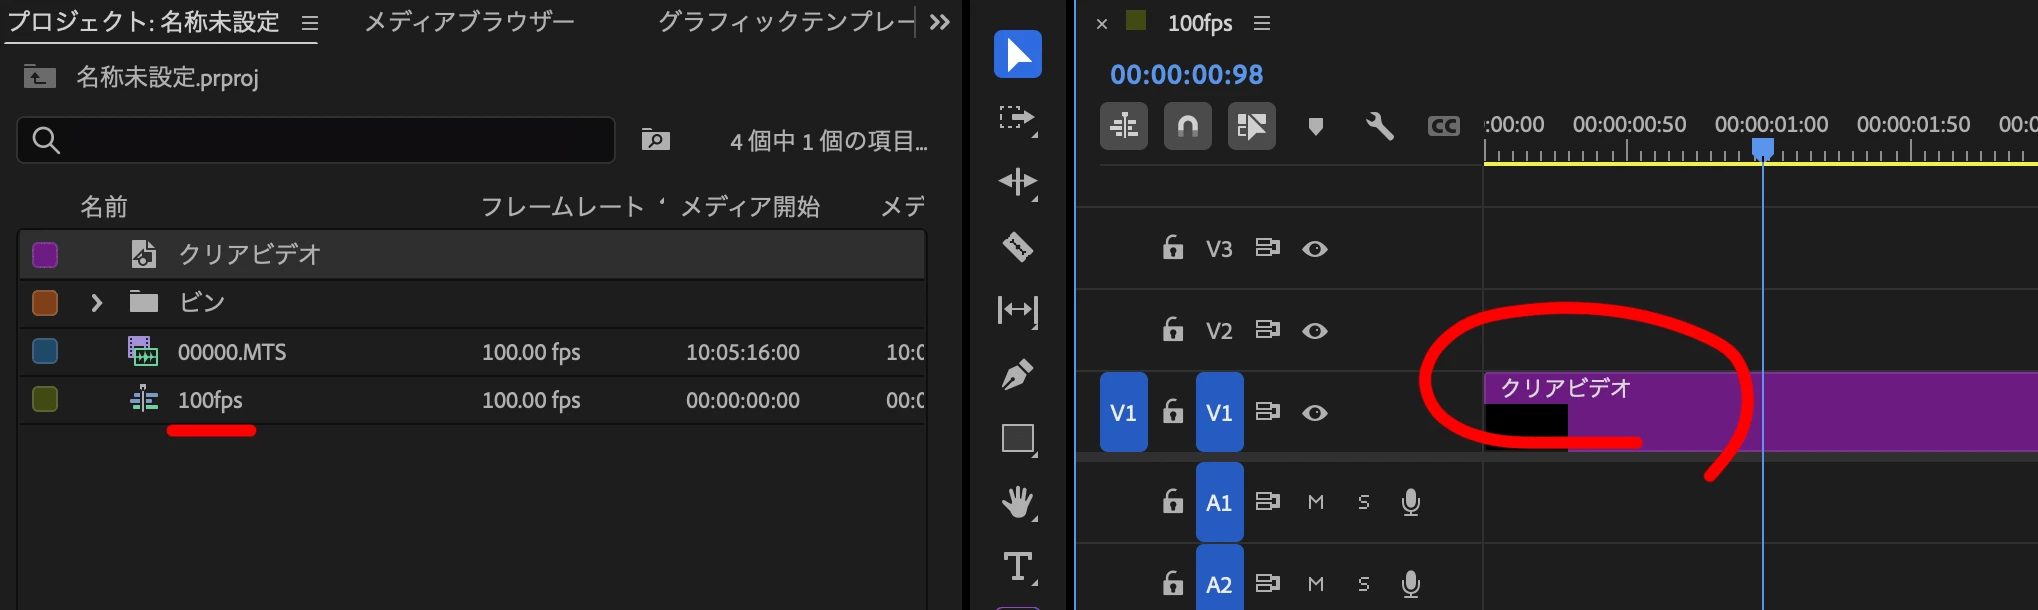This screenshot has width=2038, height=610.
Task: Click the find bin icon beside search
Action: pos(656,139)
